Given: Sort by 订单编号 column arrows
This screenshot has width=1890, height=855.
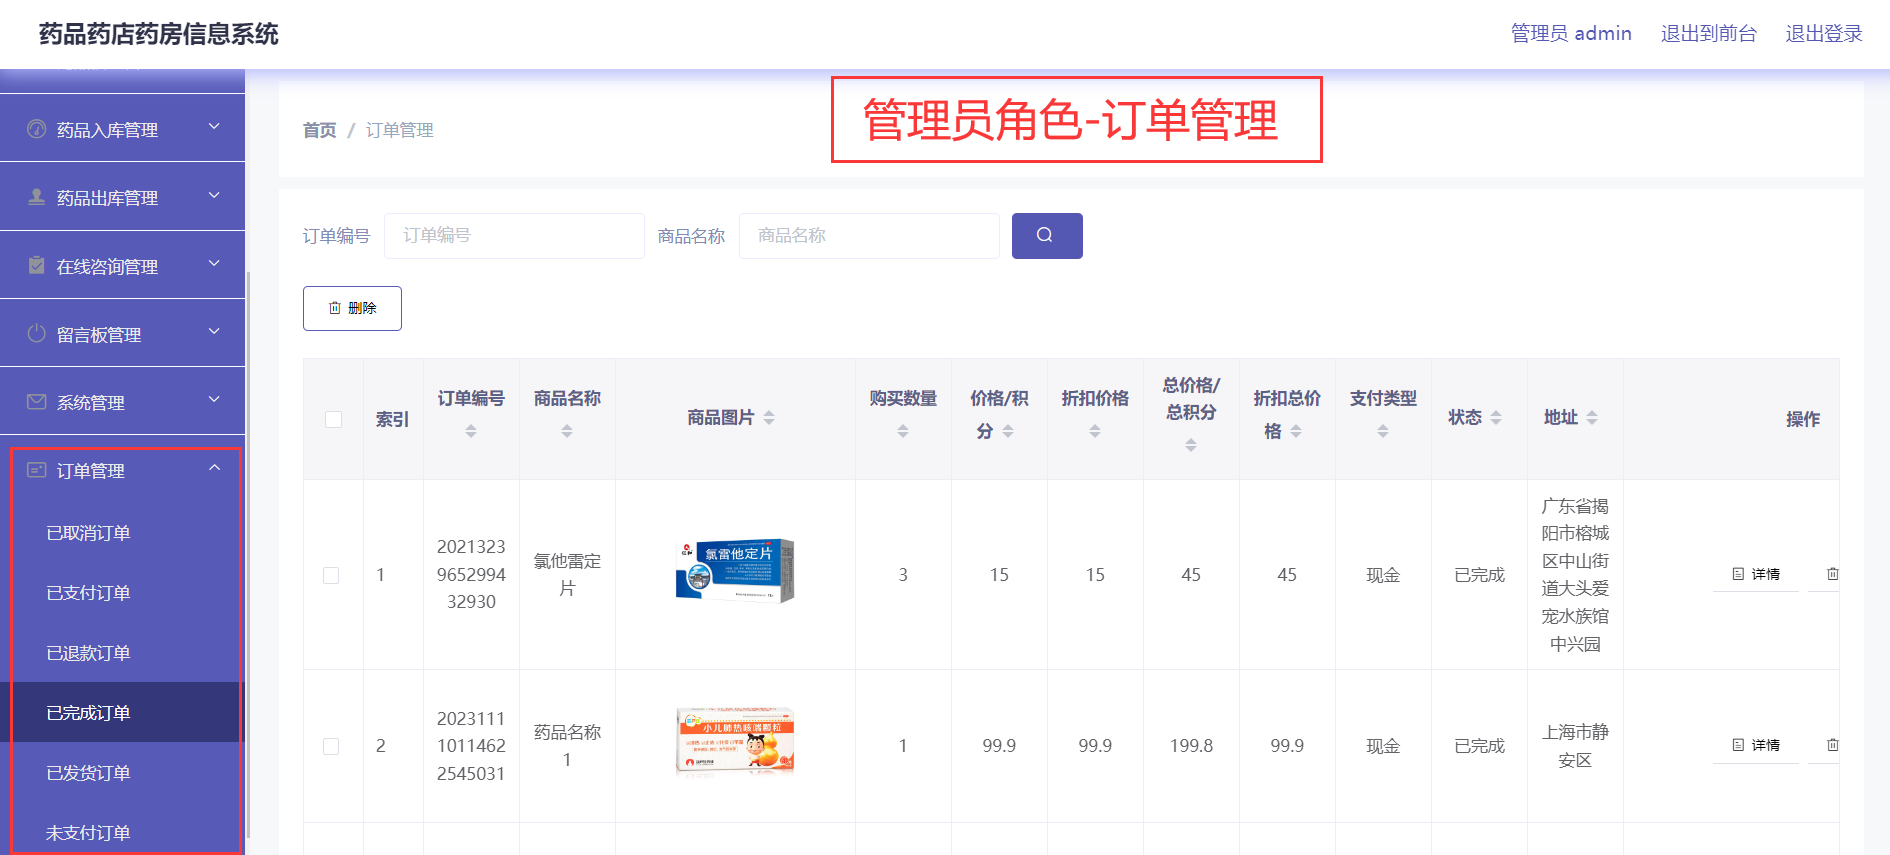Looking at the screenshot, I should [x=471, y=431].
